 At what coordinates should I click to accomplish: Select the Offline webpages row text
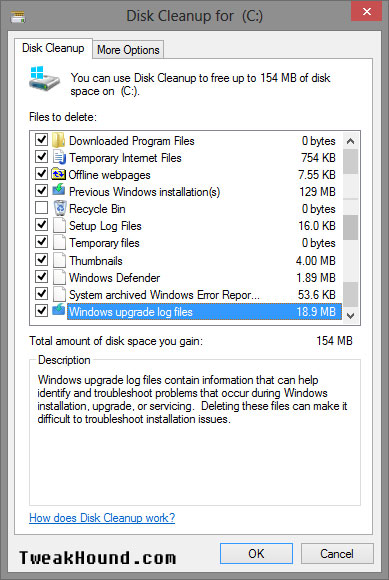point(110,175)
